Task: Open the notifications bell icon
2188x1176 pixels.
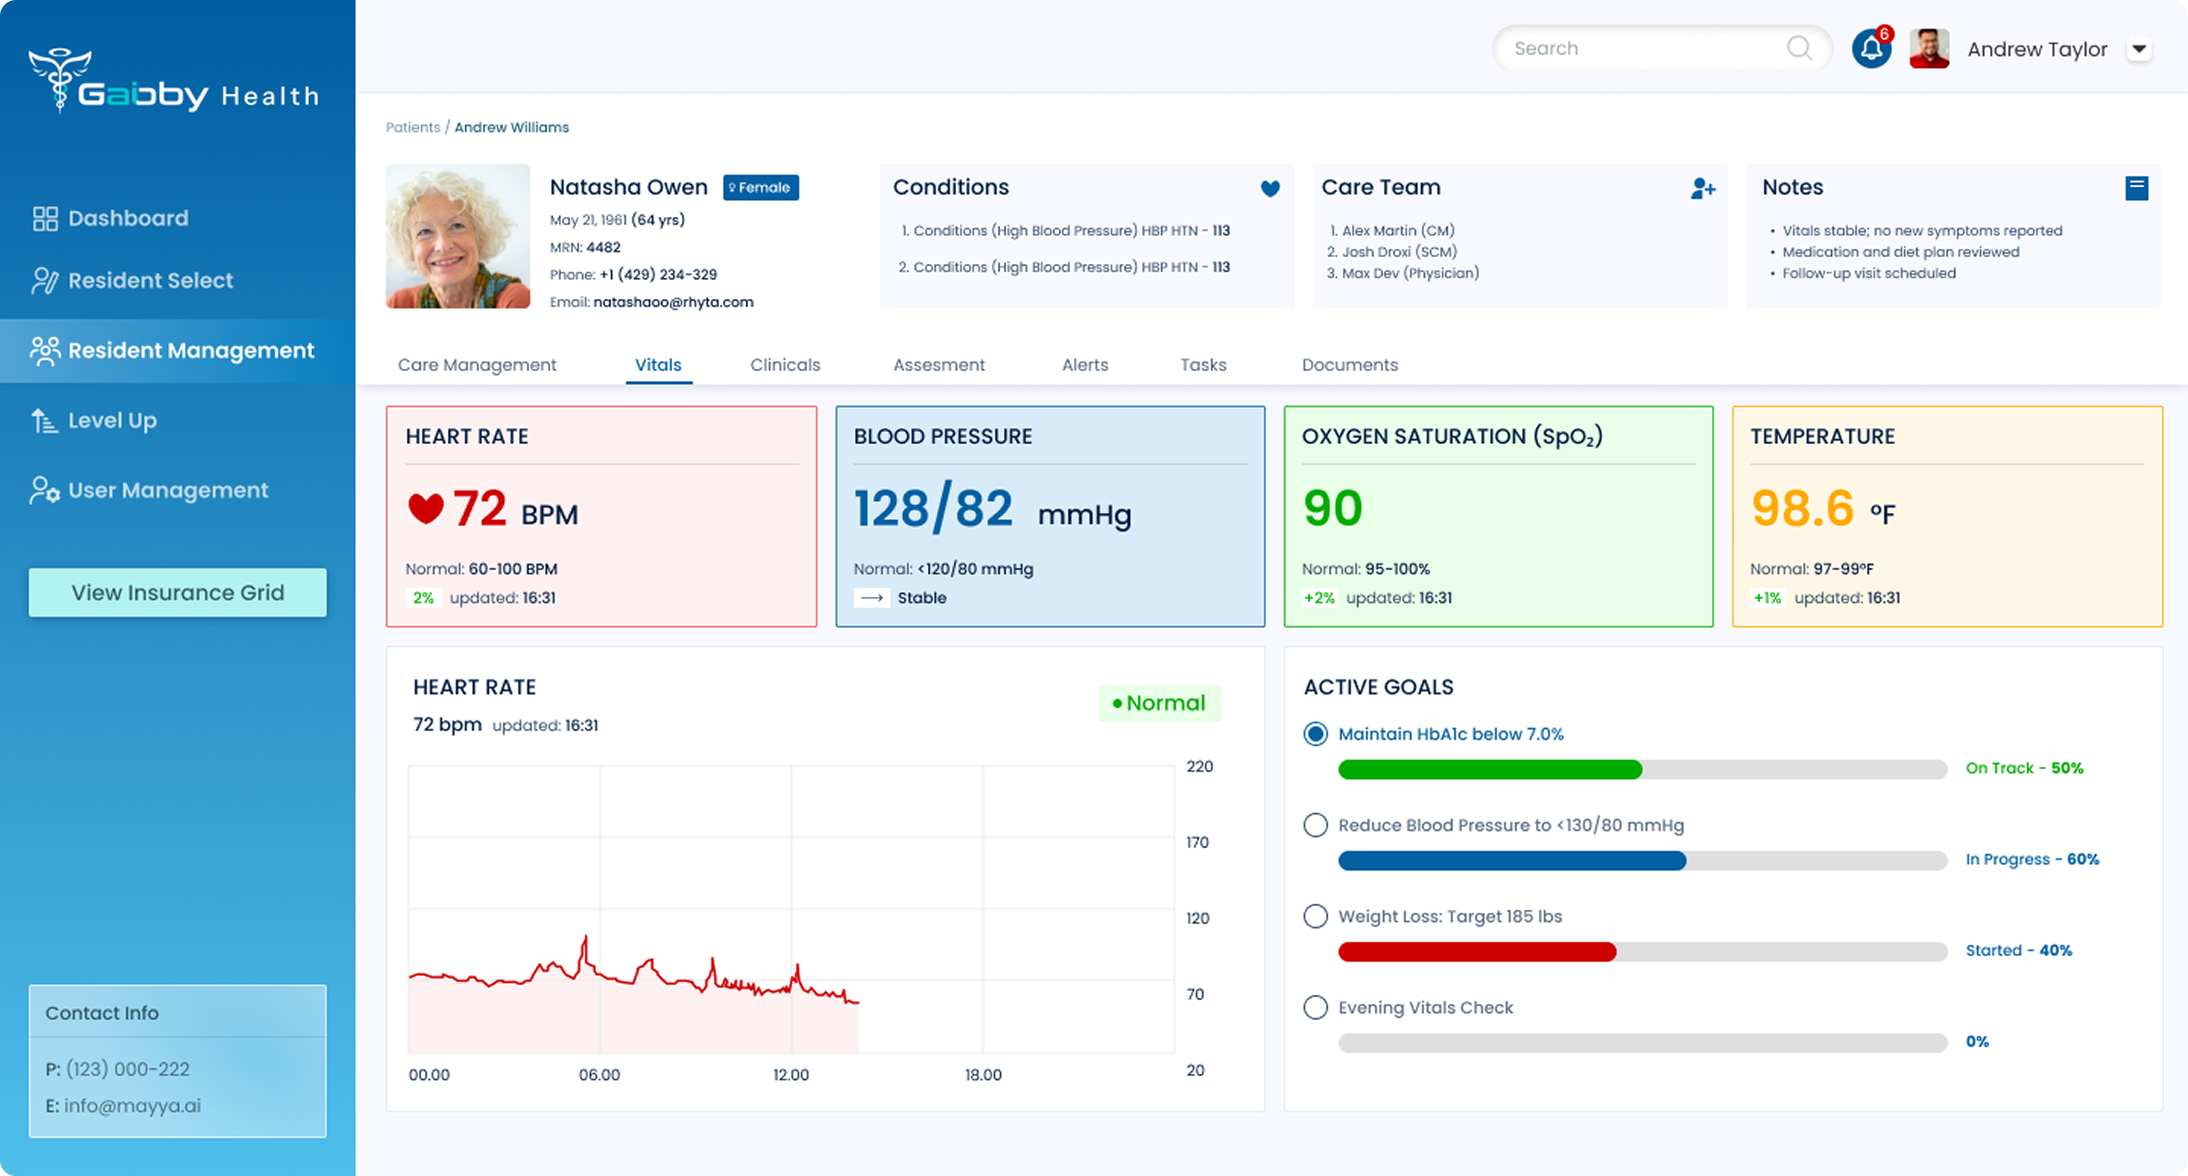Action: pos(1871,48)
